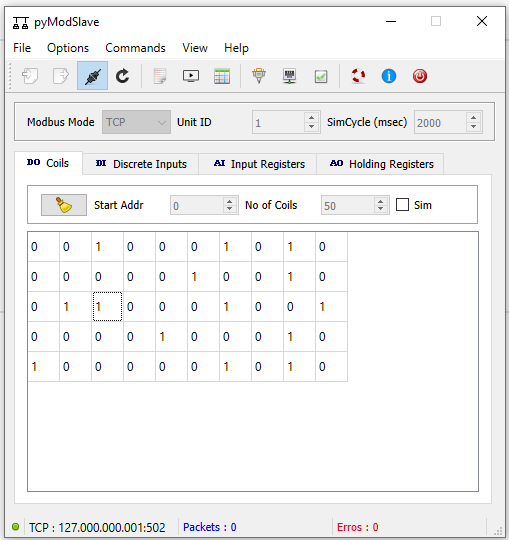509x540 pixels.
Task: Select the Coils tab
Action: click(x=49, y=163)
